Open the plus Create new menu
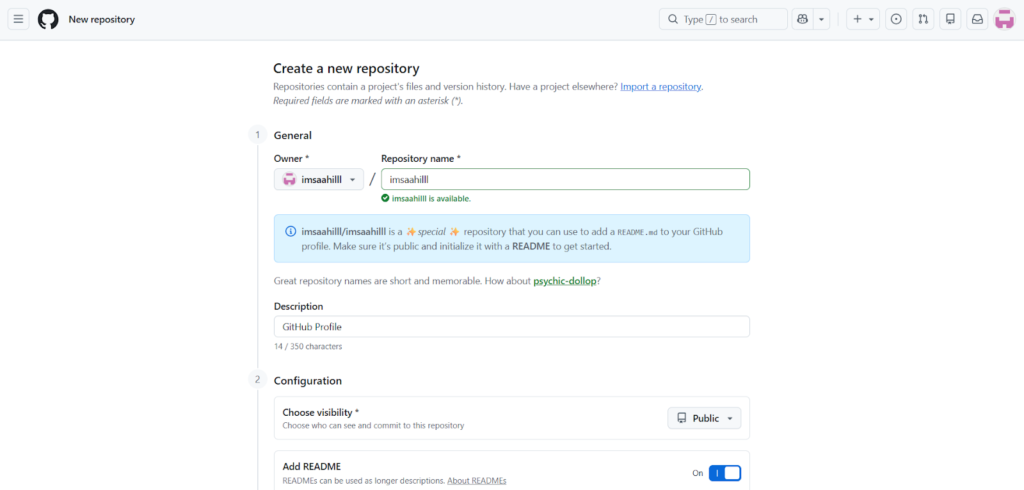Image resolution: width=1024 pixels, height=490 pixels. (862, 19)
